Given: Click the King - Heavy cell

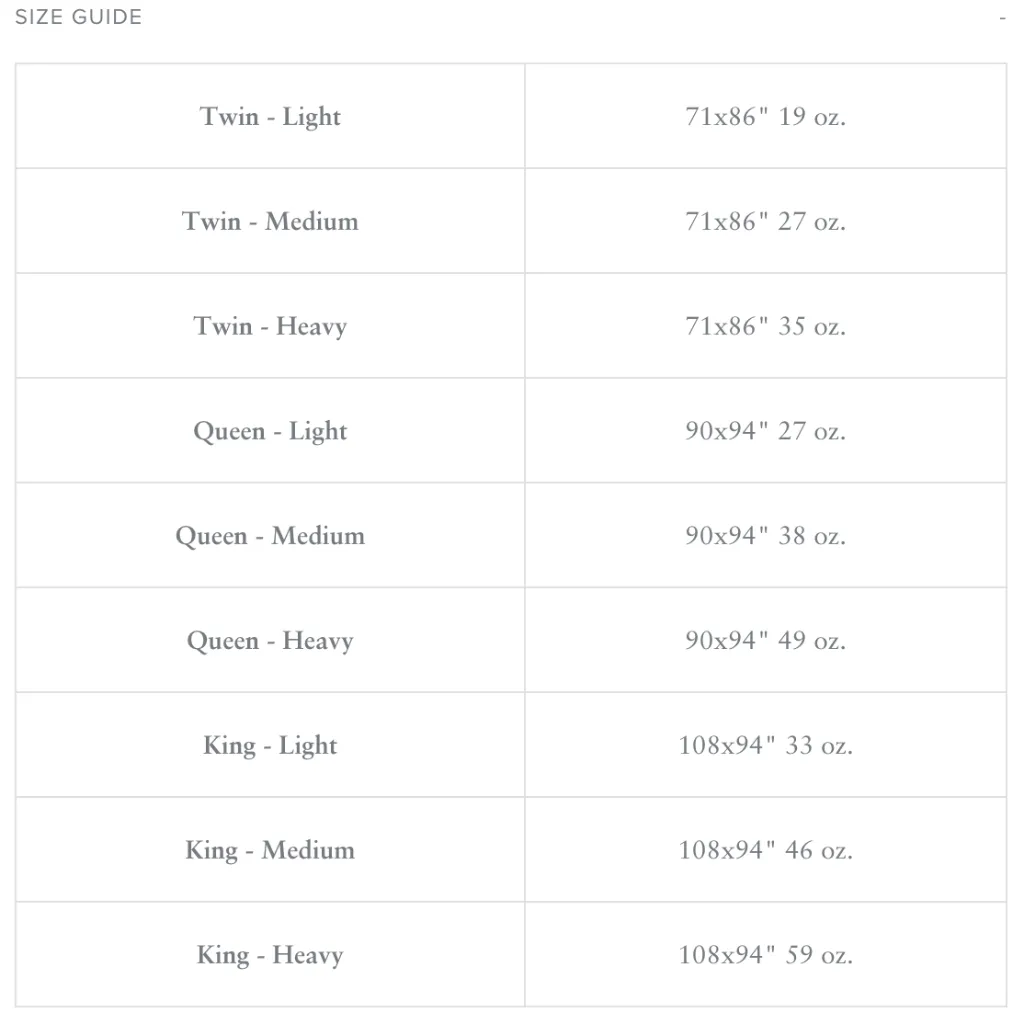Looking at the screenshot, I should pos(270,955).
